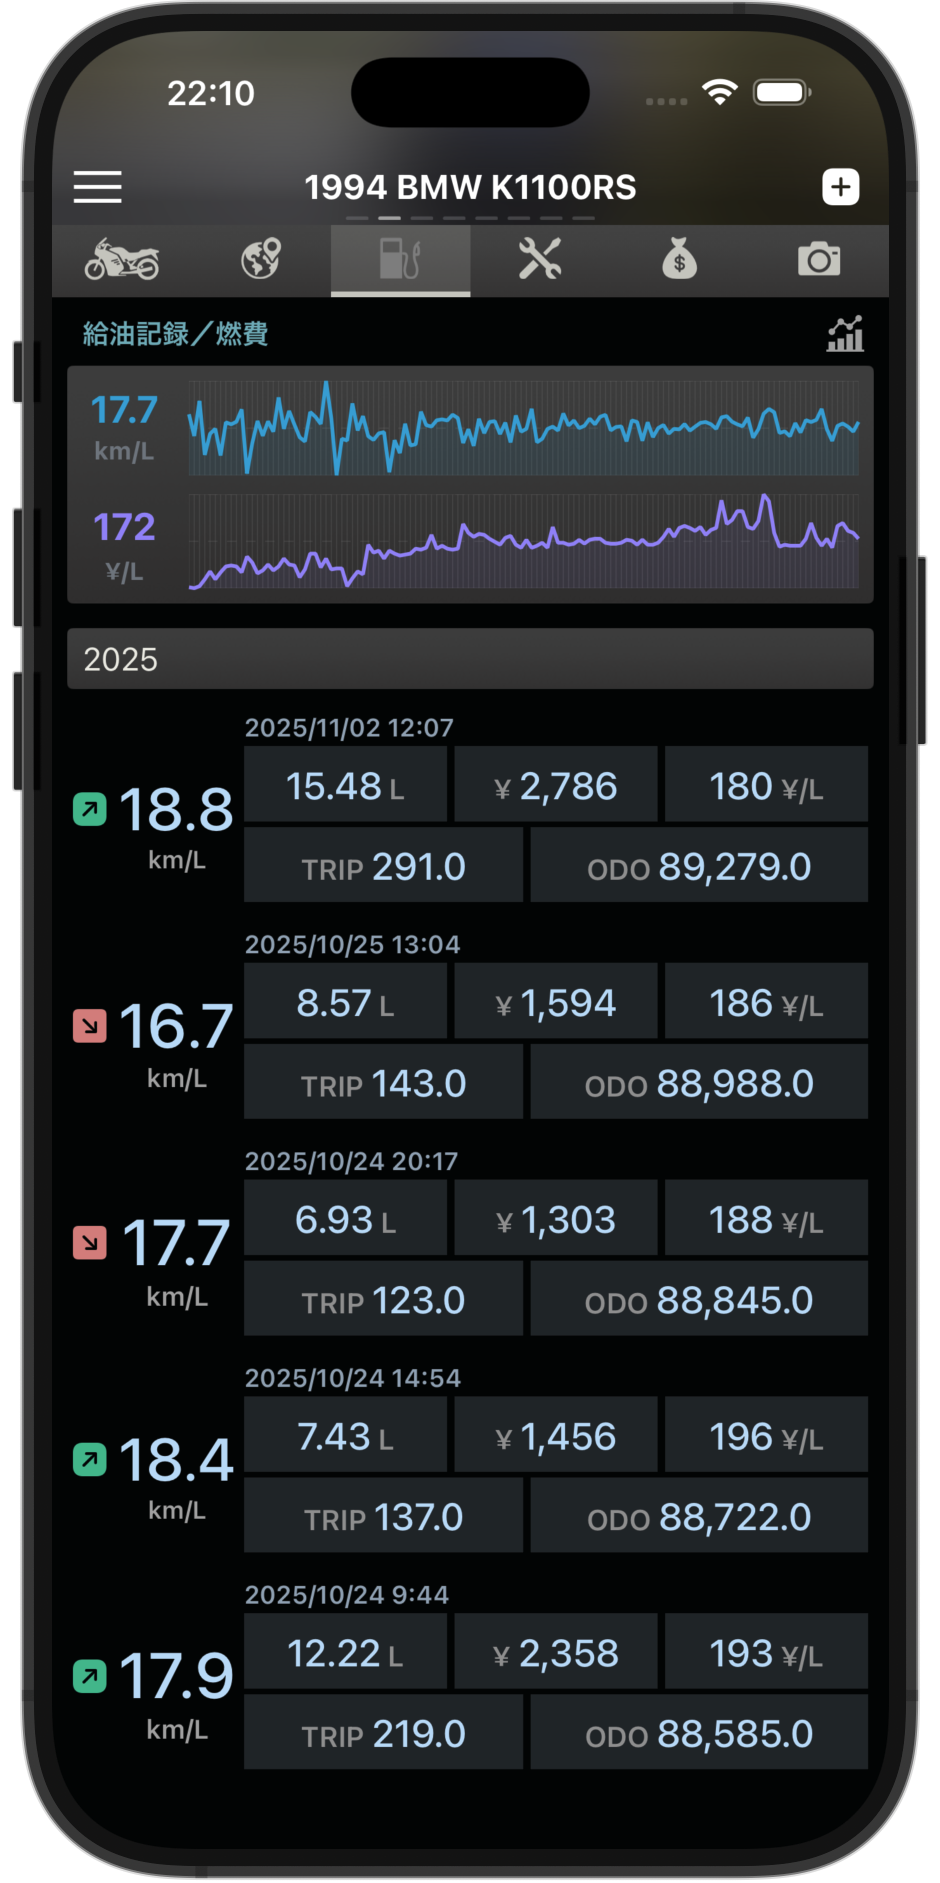Open the statistics chart icon
Image resolution: width=940 pixels, height=1883 pixels.
coord(845,334)
